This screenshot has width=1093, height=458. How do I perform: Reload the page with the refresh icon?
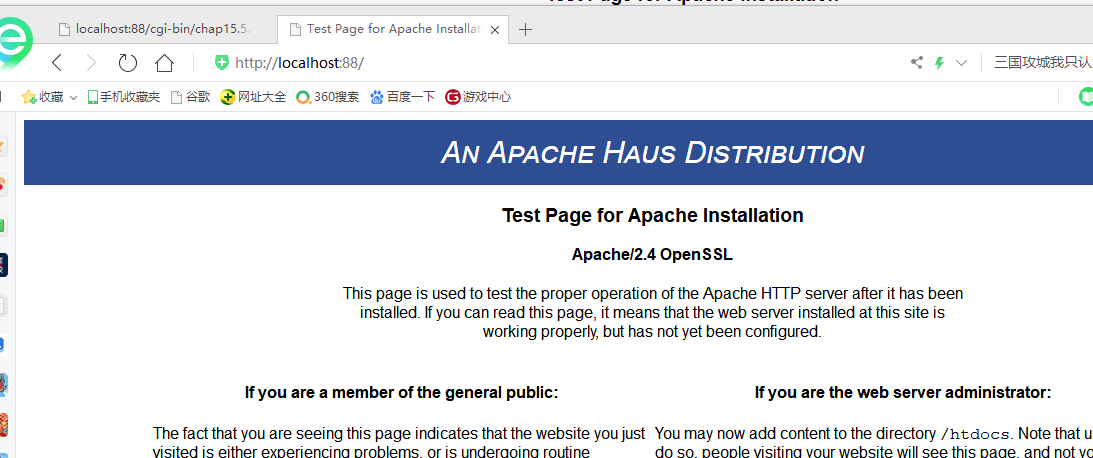click(x=128, y=63)
